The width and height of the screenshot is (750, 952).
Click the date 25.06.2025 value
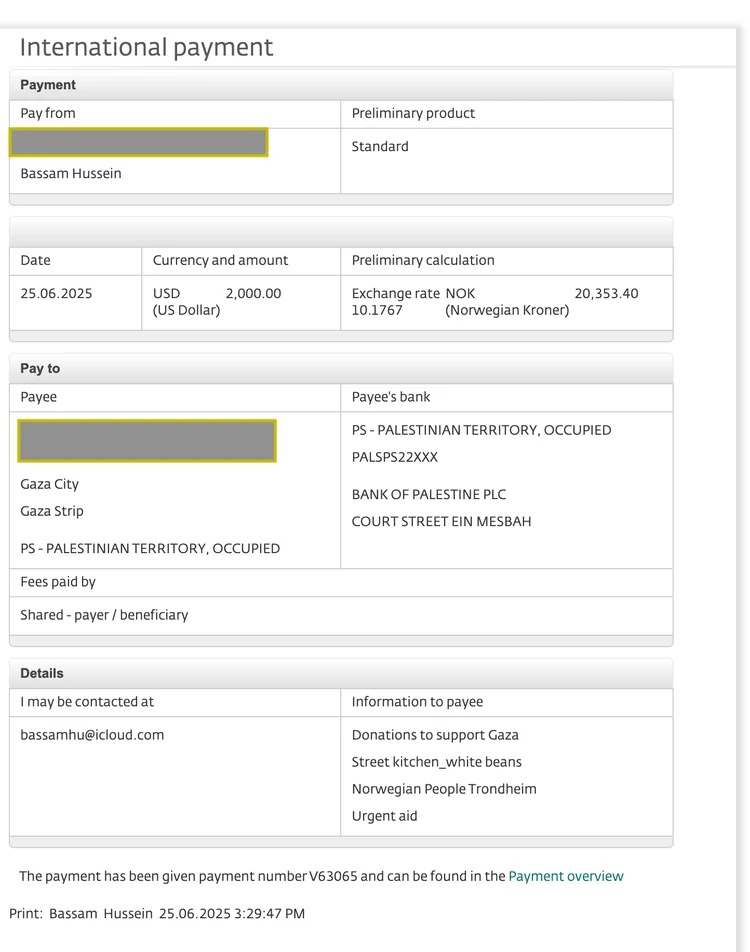point(57,293)
